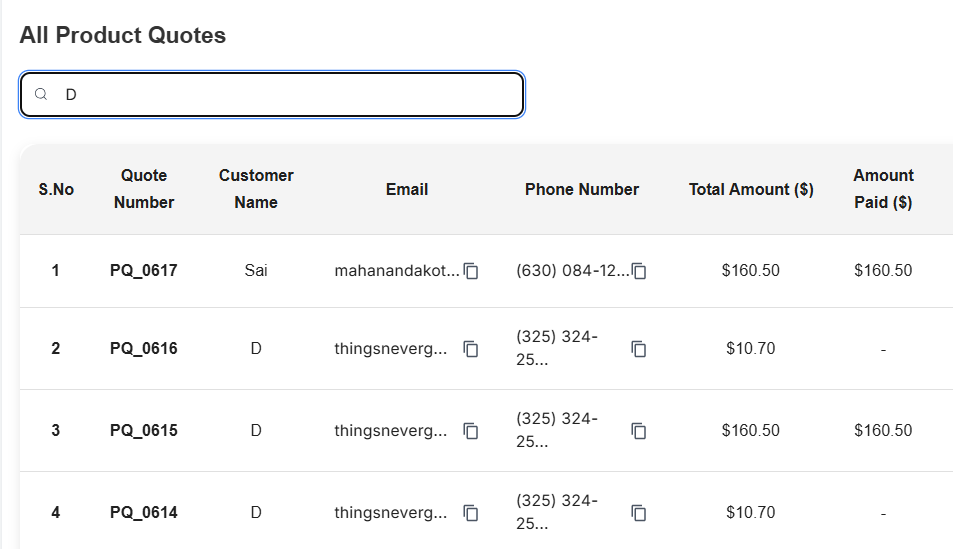Click the Total Amount ($) column header

click(751, 189)
